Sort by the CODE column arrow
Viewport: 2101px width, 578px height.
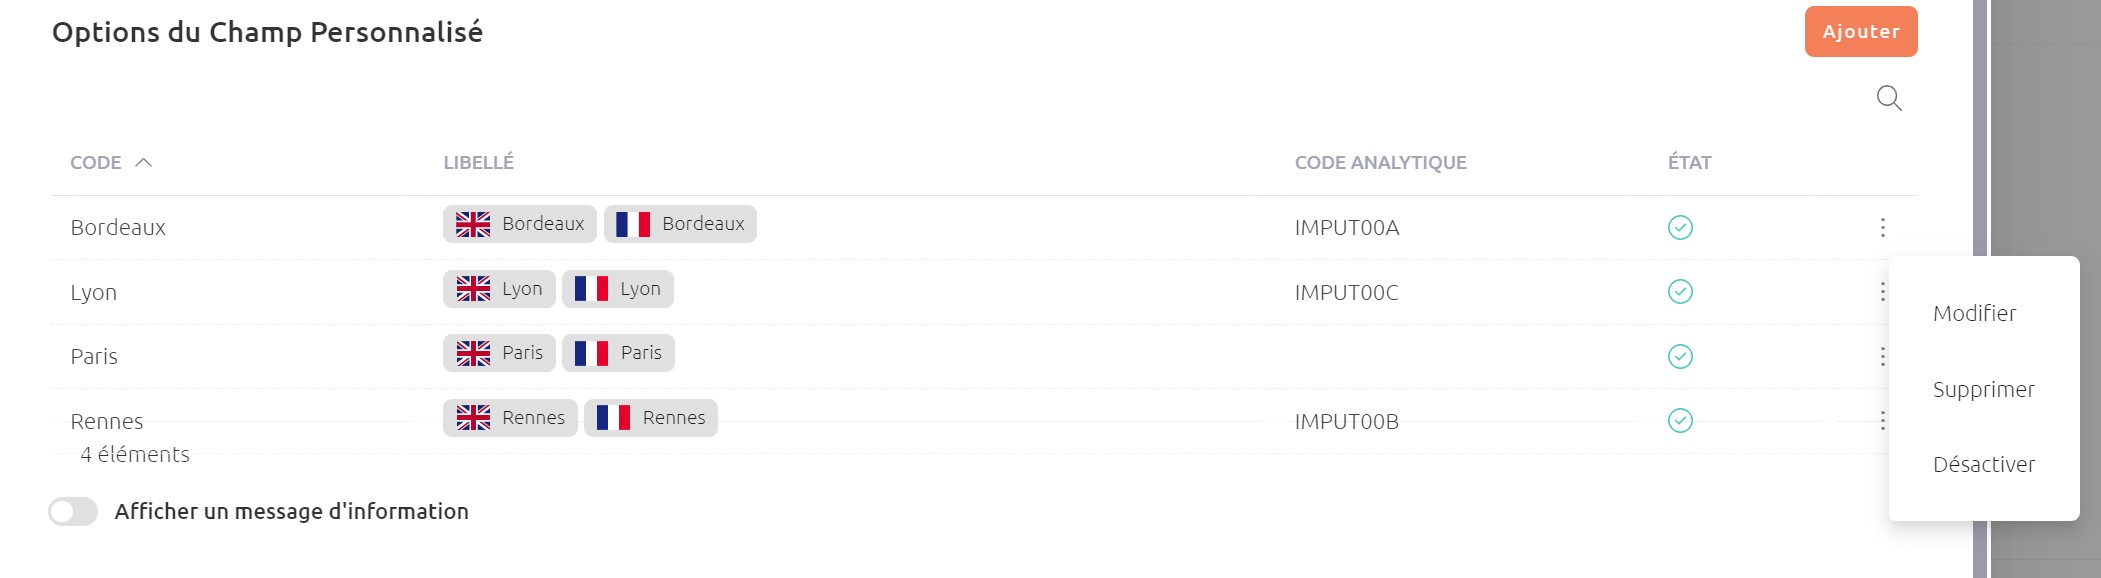tap(143, 162)
